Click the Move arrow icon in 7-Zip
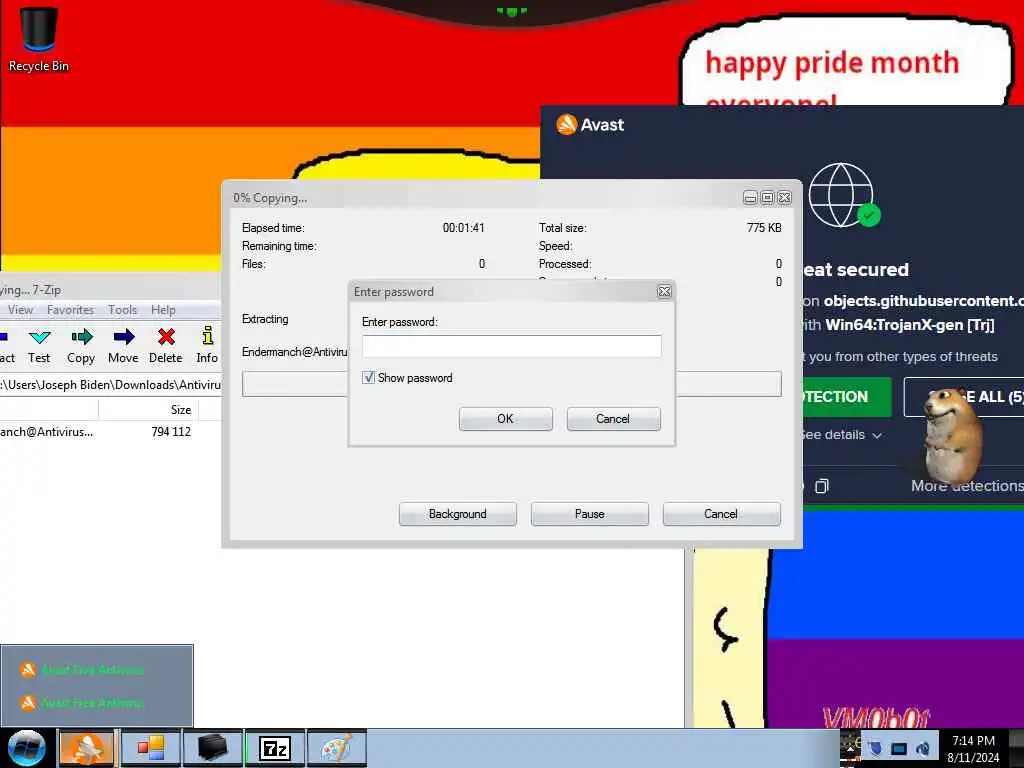This screenshot has height=768, width=1024. (123, 338)
